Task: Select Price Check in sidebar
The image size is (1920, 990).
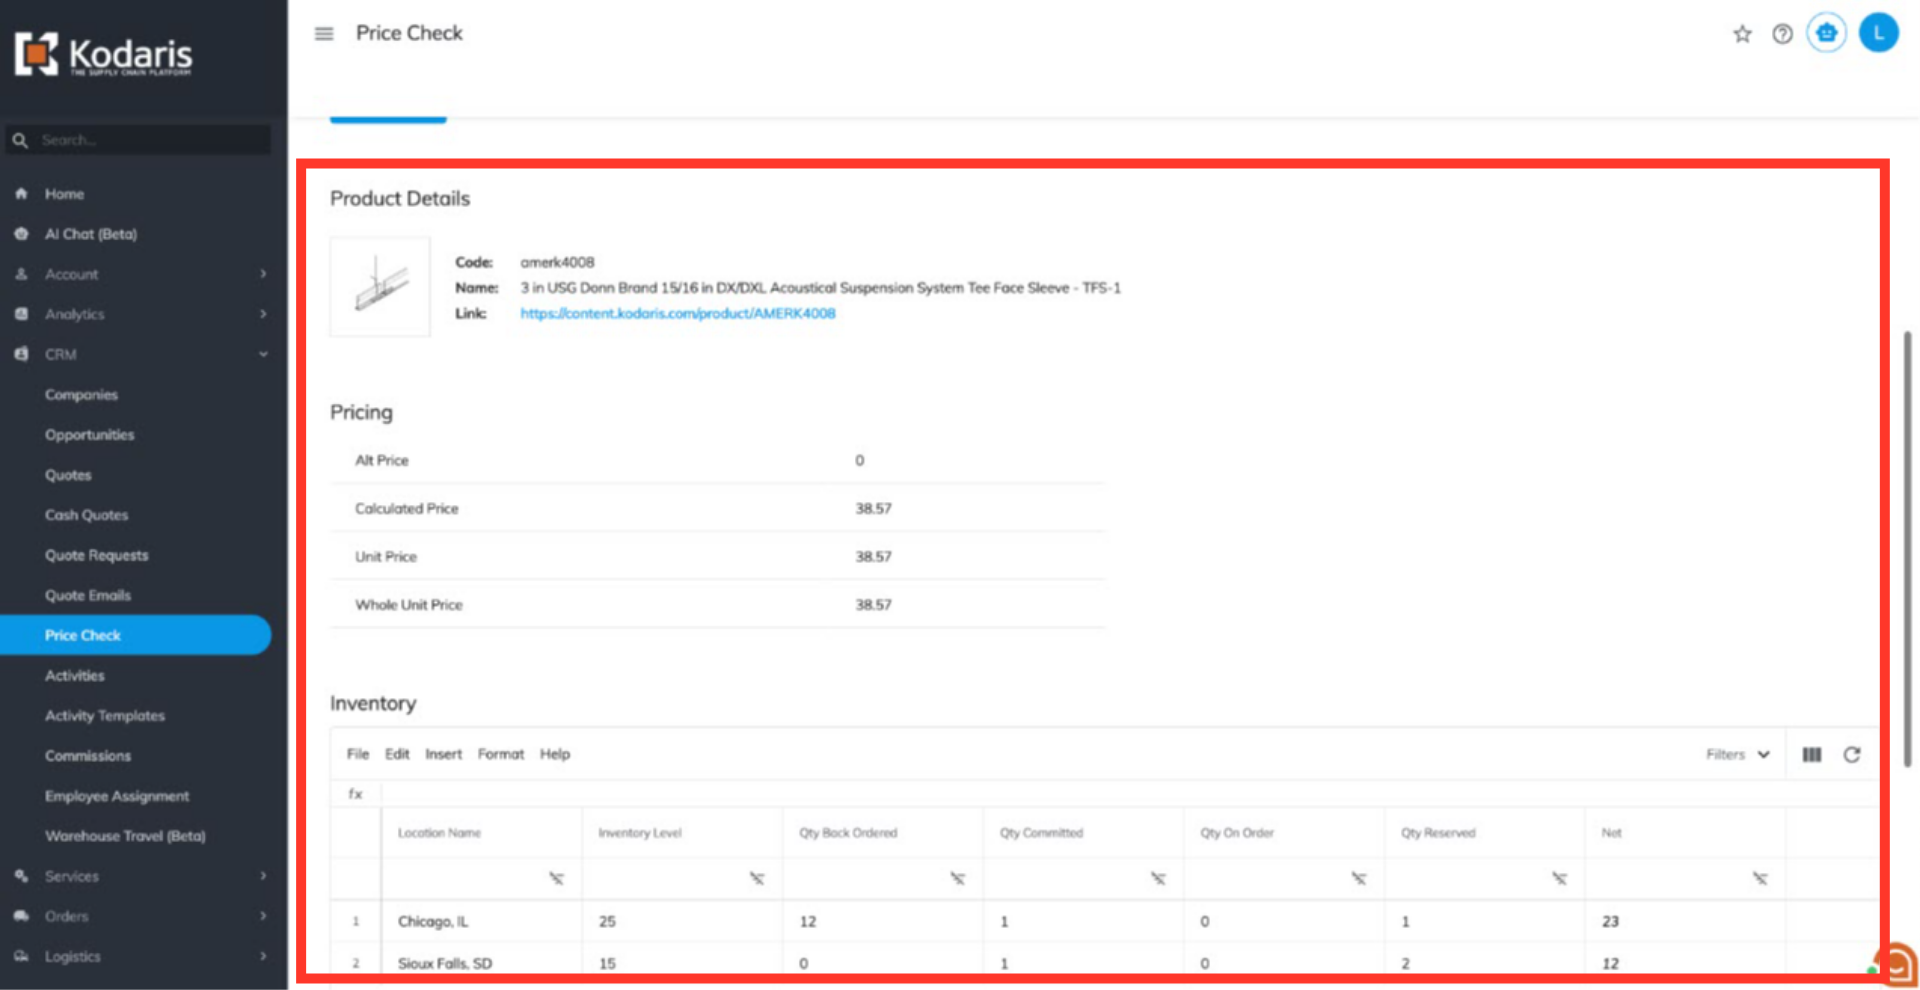Action: click(x=135, y=635)
